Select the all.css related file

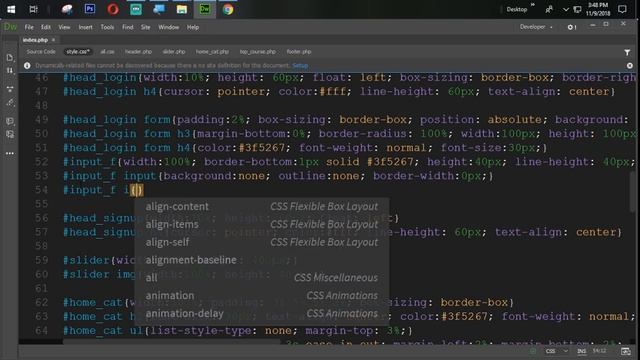pos(107,52)
